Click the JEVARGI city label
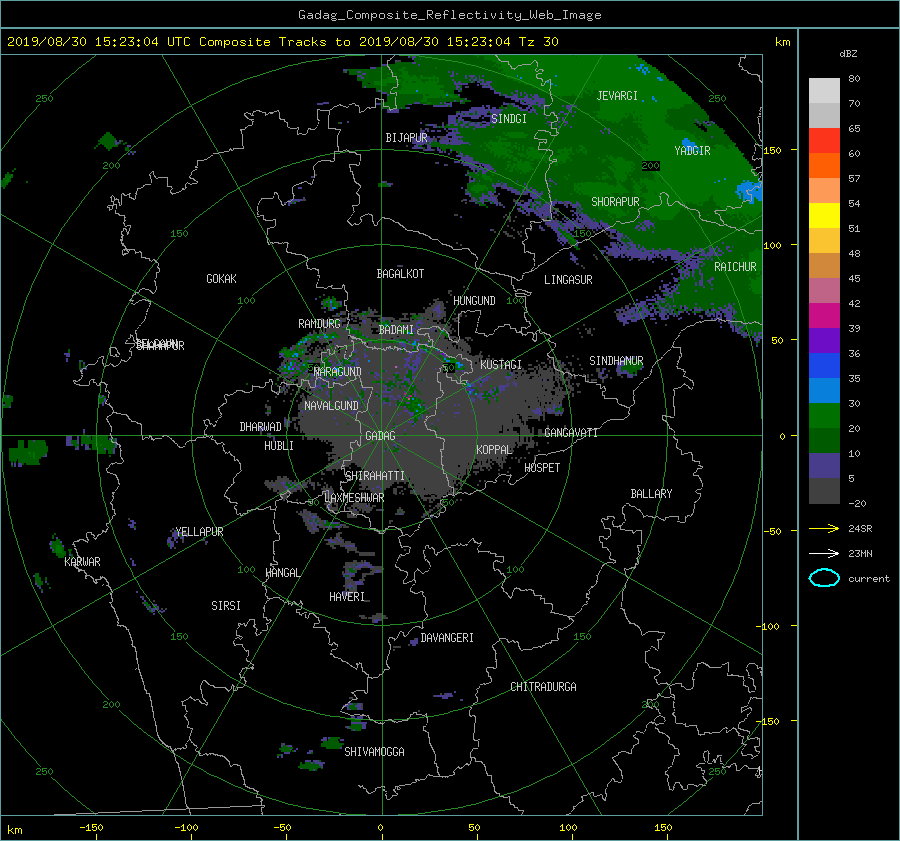Screen dimensions: 900x841 [x=617, y=96]
